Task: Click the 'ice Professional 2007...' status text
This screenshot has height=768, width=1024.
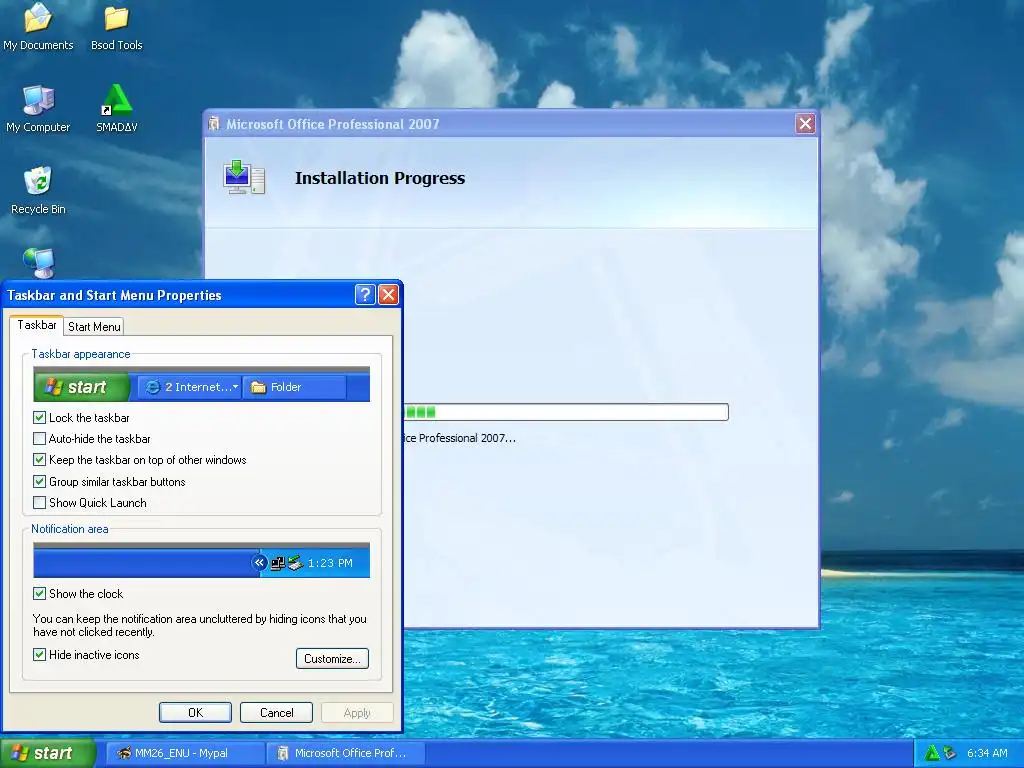Action: point(460,438)
